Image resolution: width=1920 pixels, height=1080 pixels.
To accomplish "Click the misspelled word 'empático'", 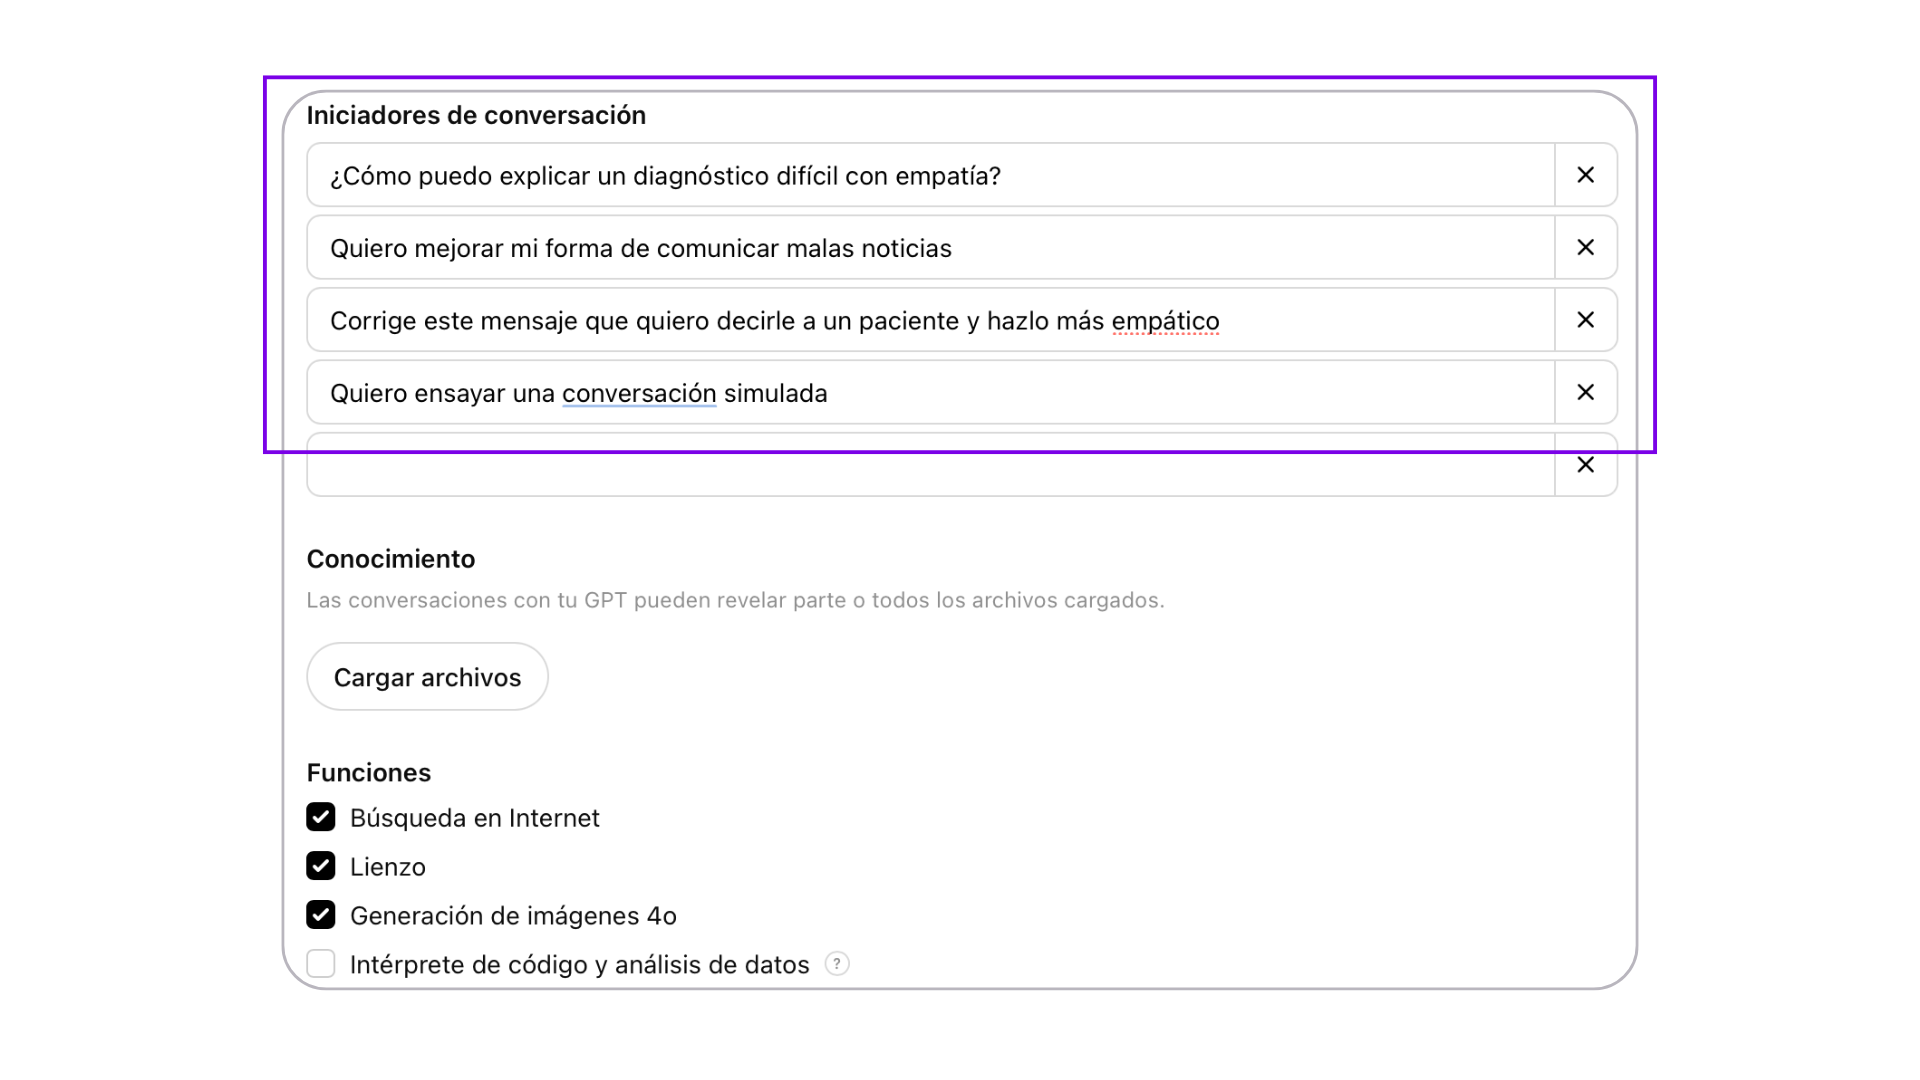I will pyautogui.click(x=1165, y=321).
